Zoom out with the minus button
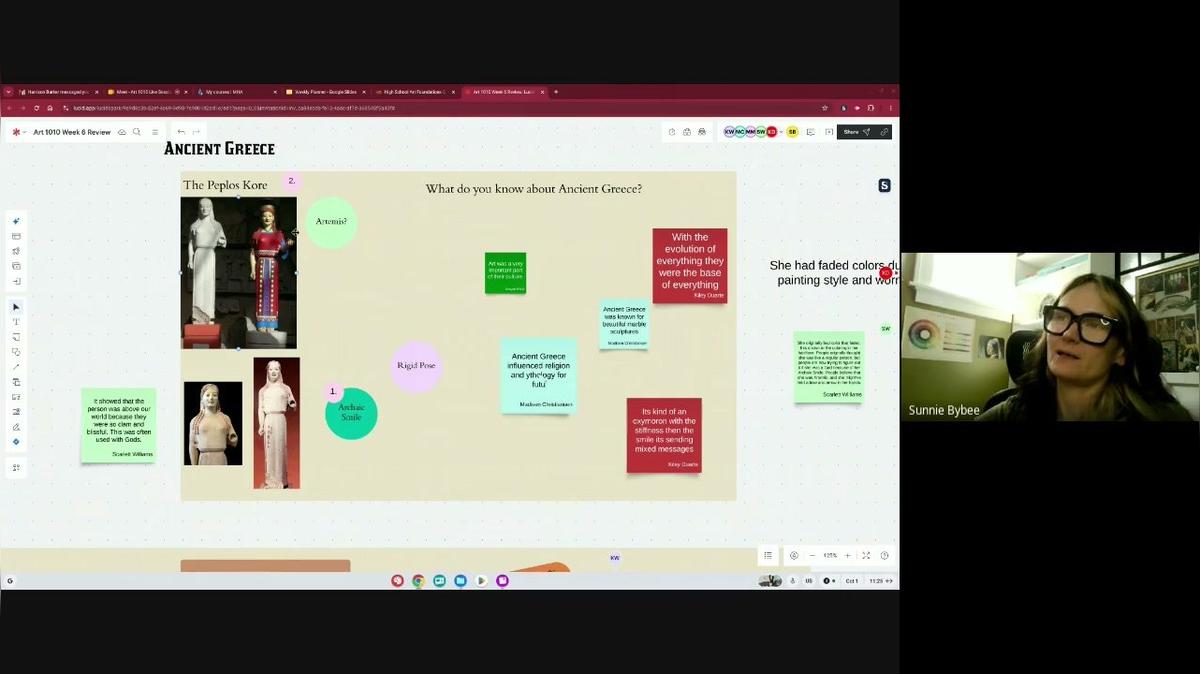This screenshot has height=674, width=1200. click(812, 555)
